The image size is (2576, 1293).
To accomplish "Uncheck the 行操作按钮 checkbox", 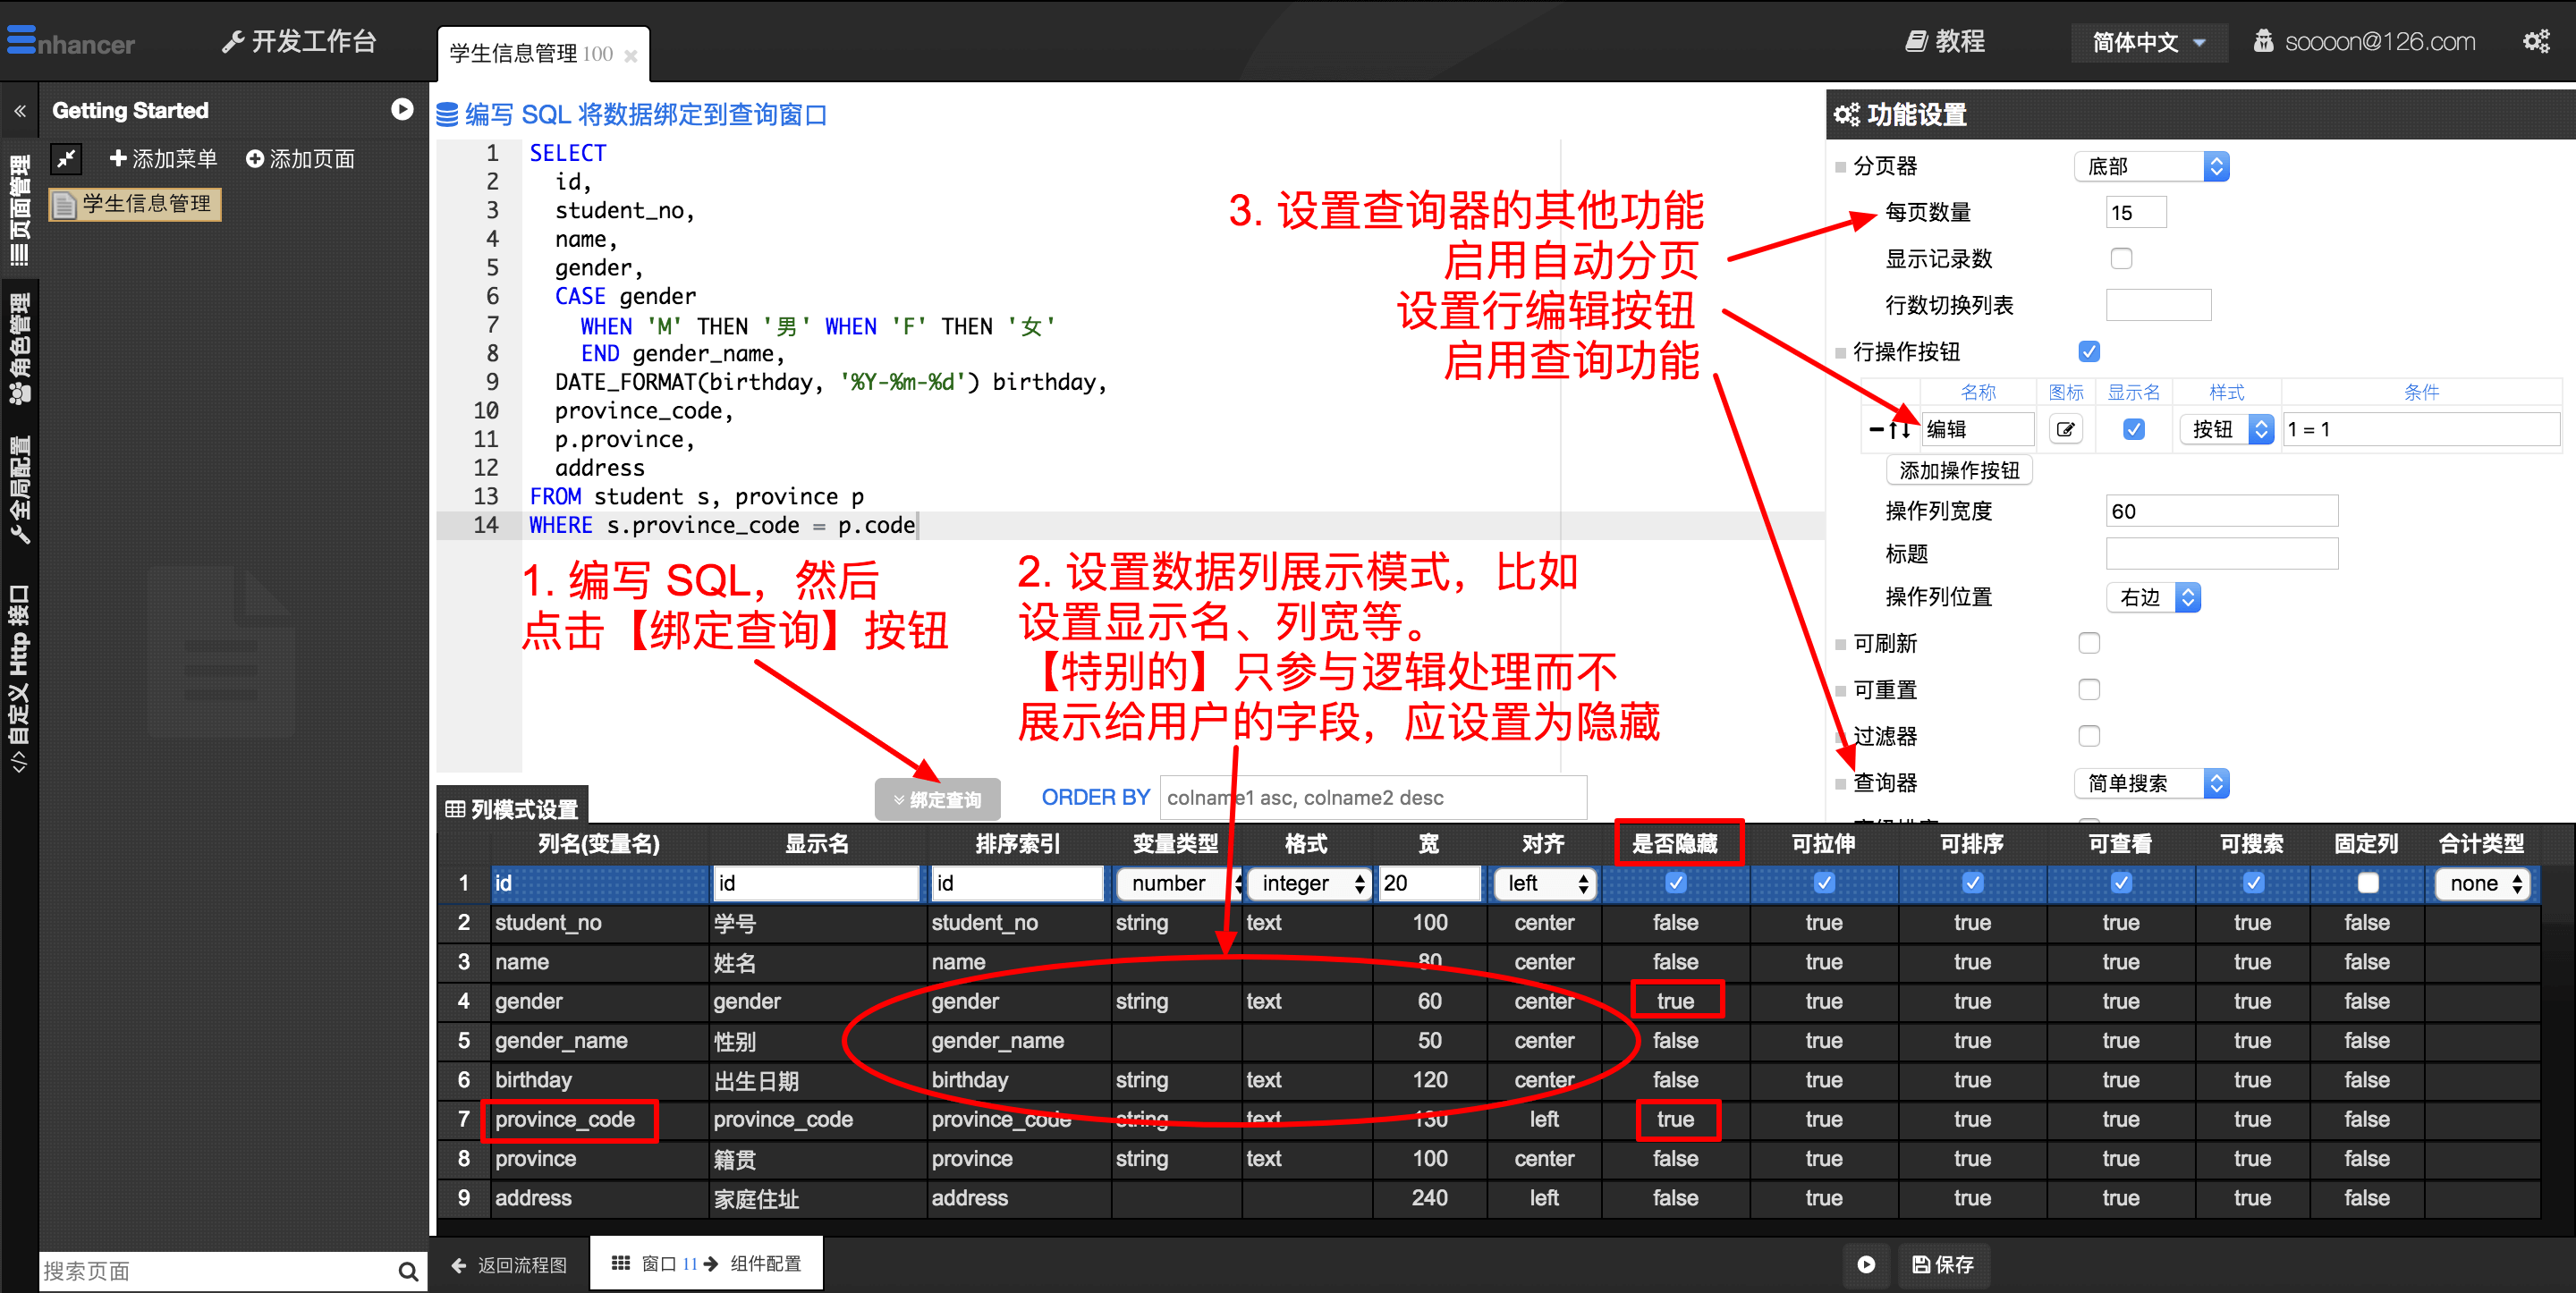I will pos(2089,352).
